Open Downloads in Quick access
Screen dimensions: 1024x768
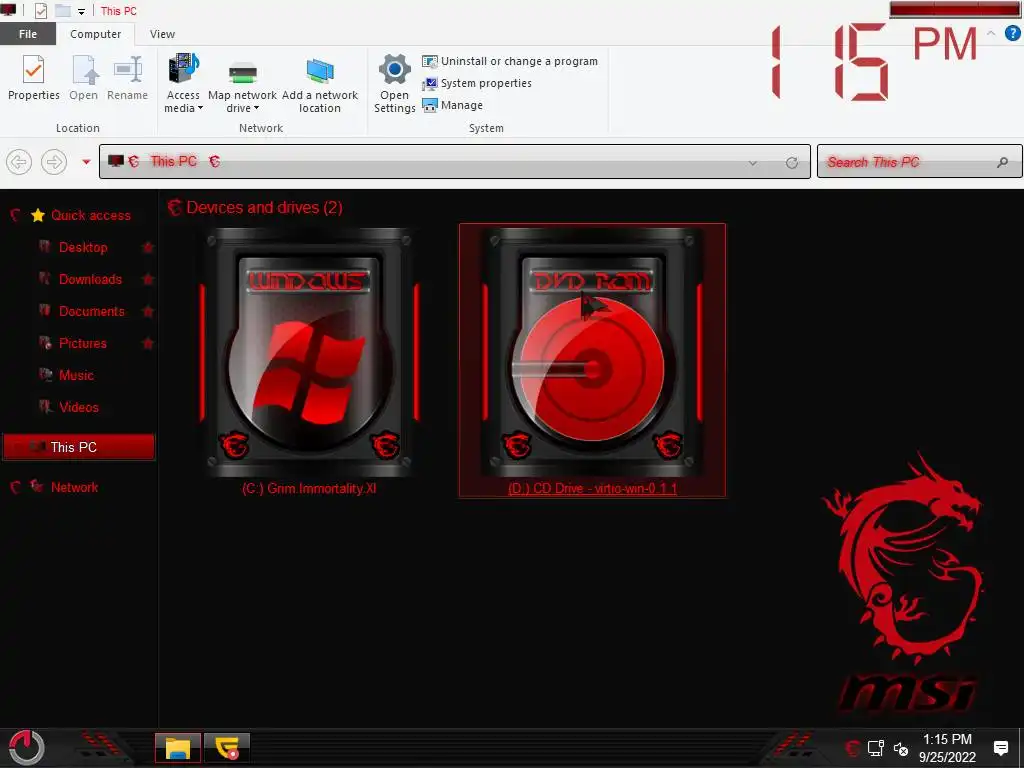90,280
